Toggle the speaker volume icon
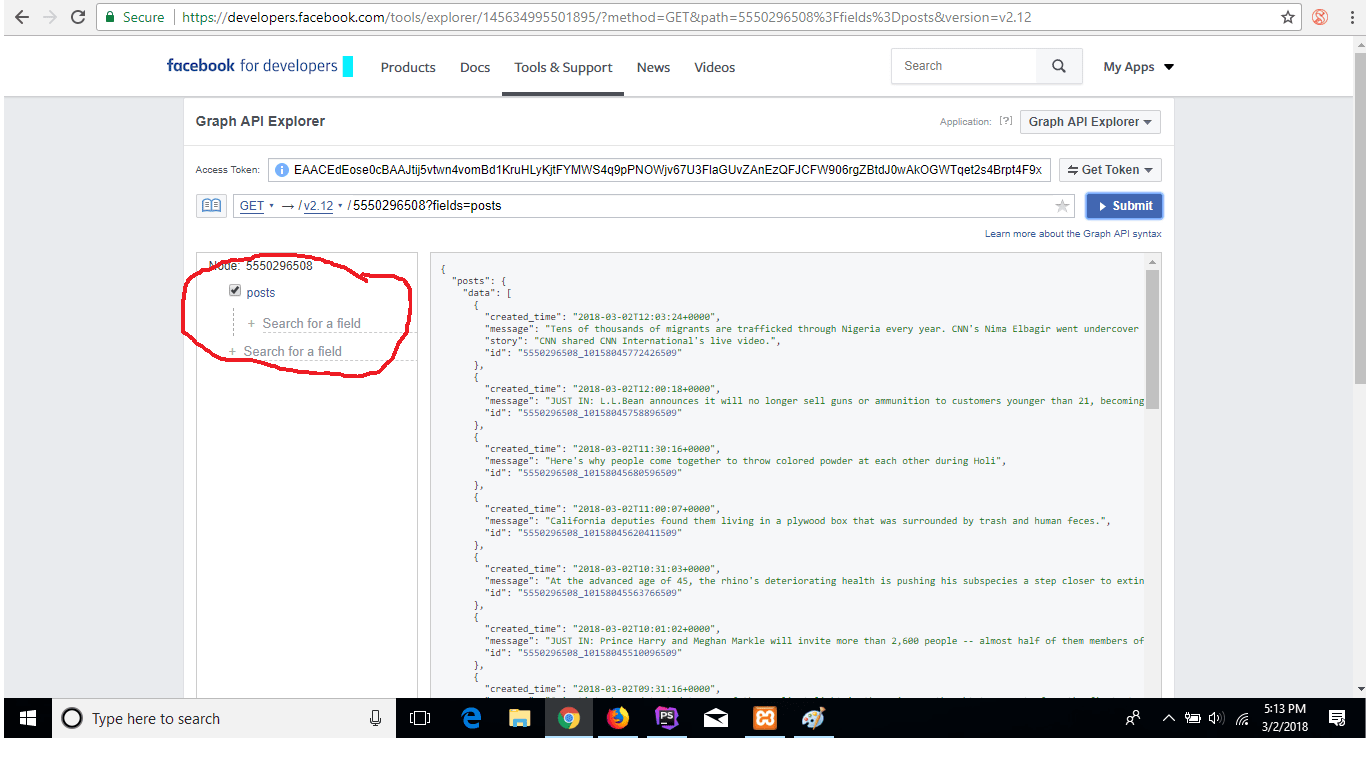The width and height of the screenshot is (1366, 768). pos(1214,718)
